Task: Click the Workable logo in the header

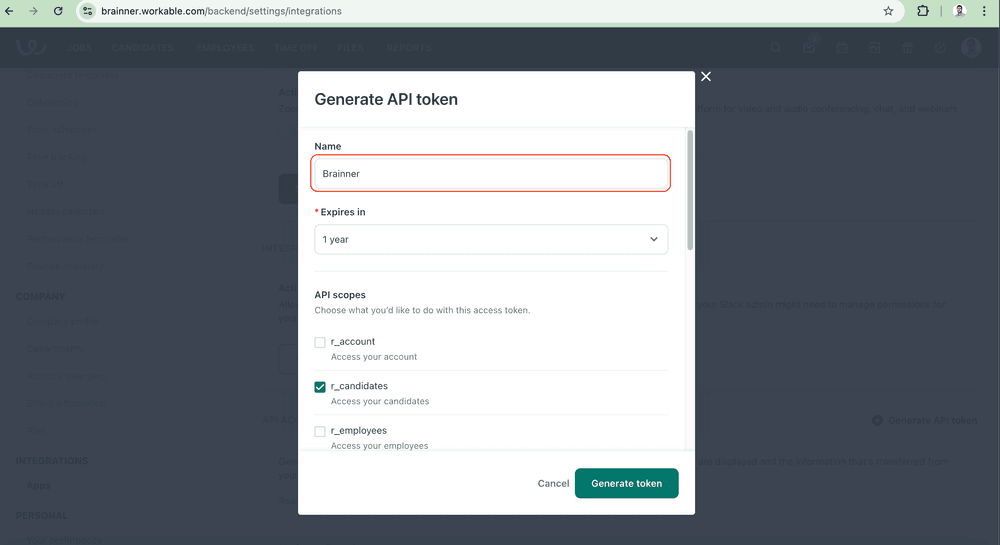Action: coord(31,47)
